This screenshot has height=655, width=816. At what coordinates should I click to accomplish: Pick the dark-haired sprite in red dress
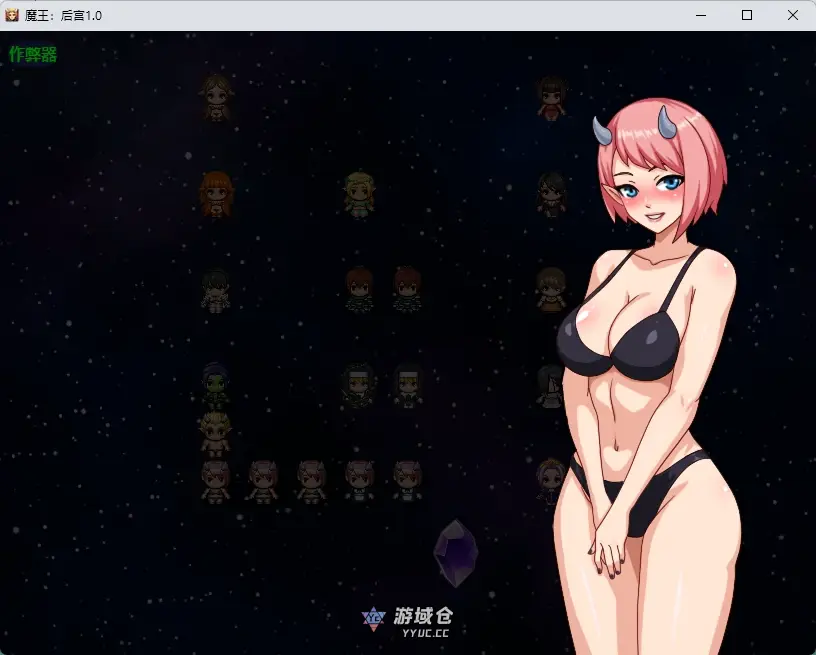point(552,99)
